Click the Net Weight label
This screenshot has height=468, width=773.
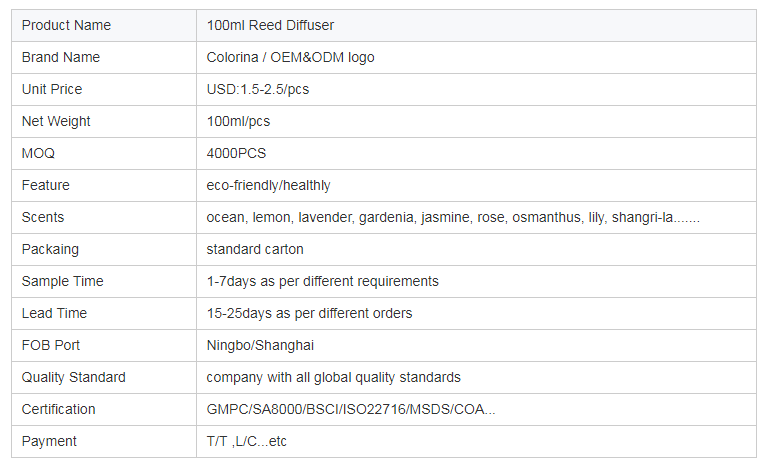coord(56,121)
